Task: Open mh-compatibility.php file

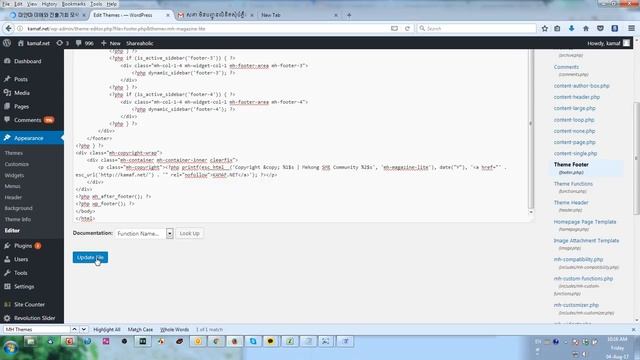Action: (578, 259)
